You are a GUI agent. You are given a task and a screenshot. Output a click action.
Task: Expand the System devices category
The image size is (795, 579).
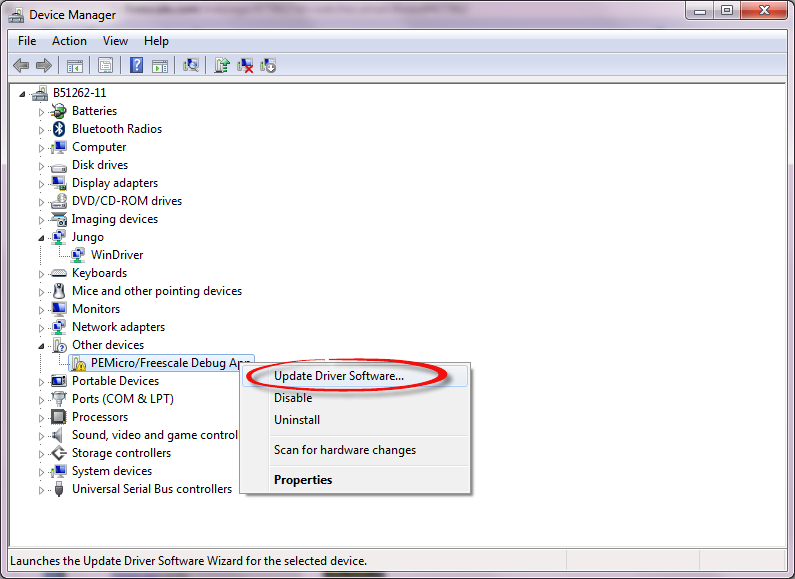[41, 472]
